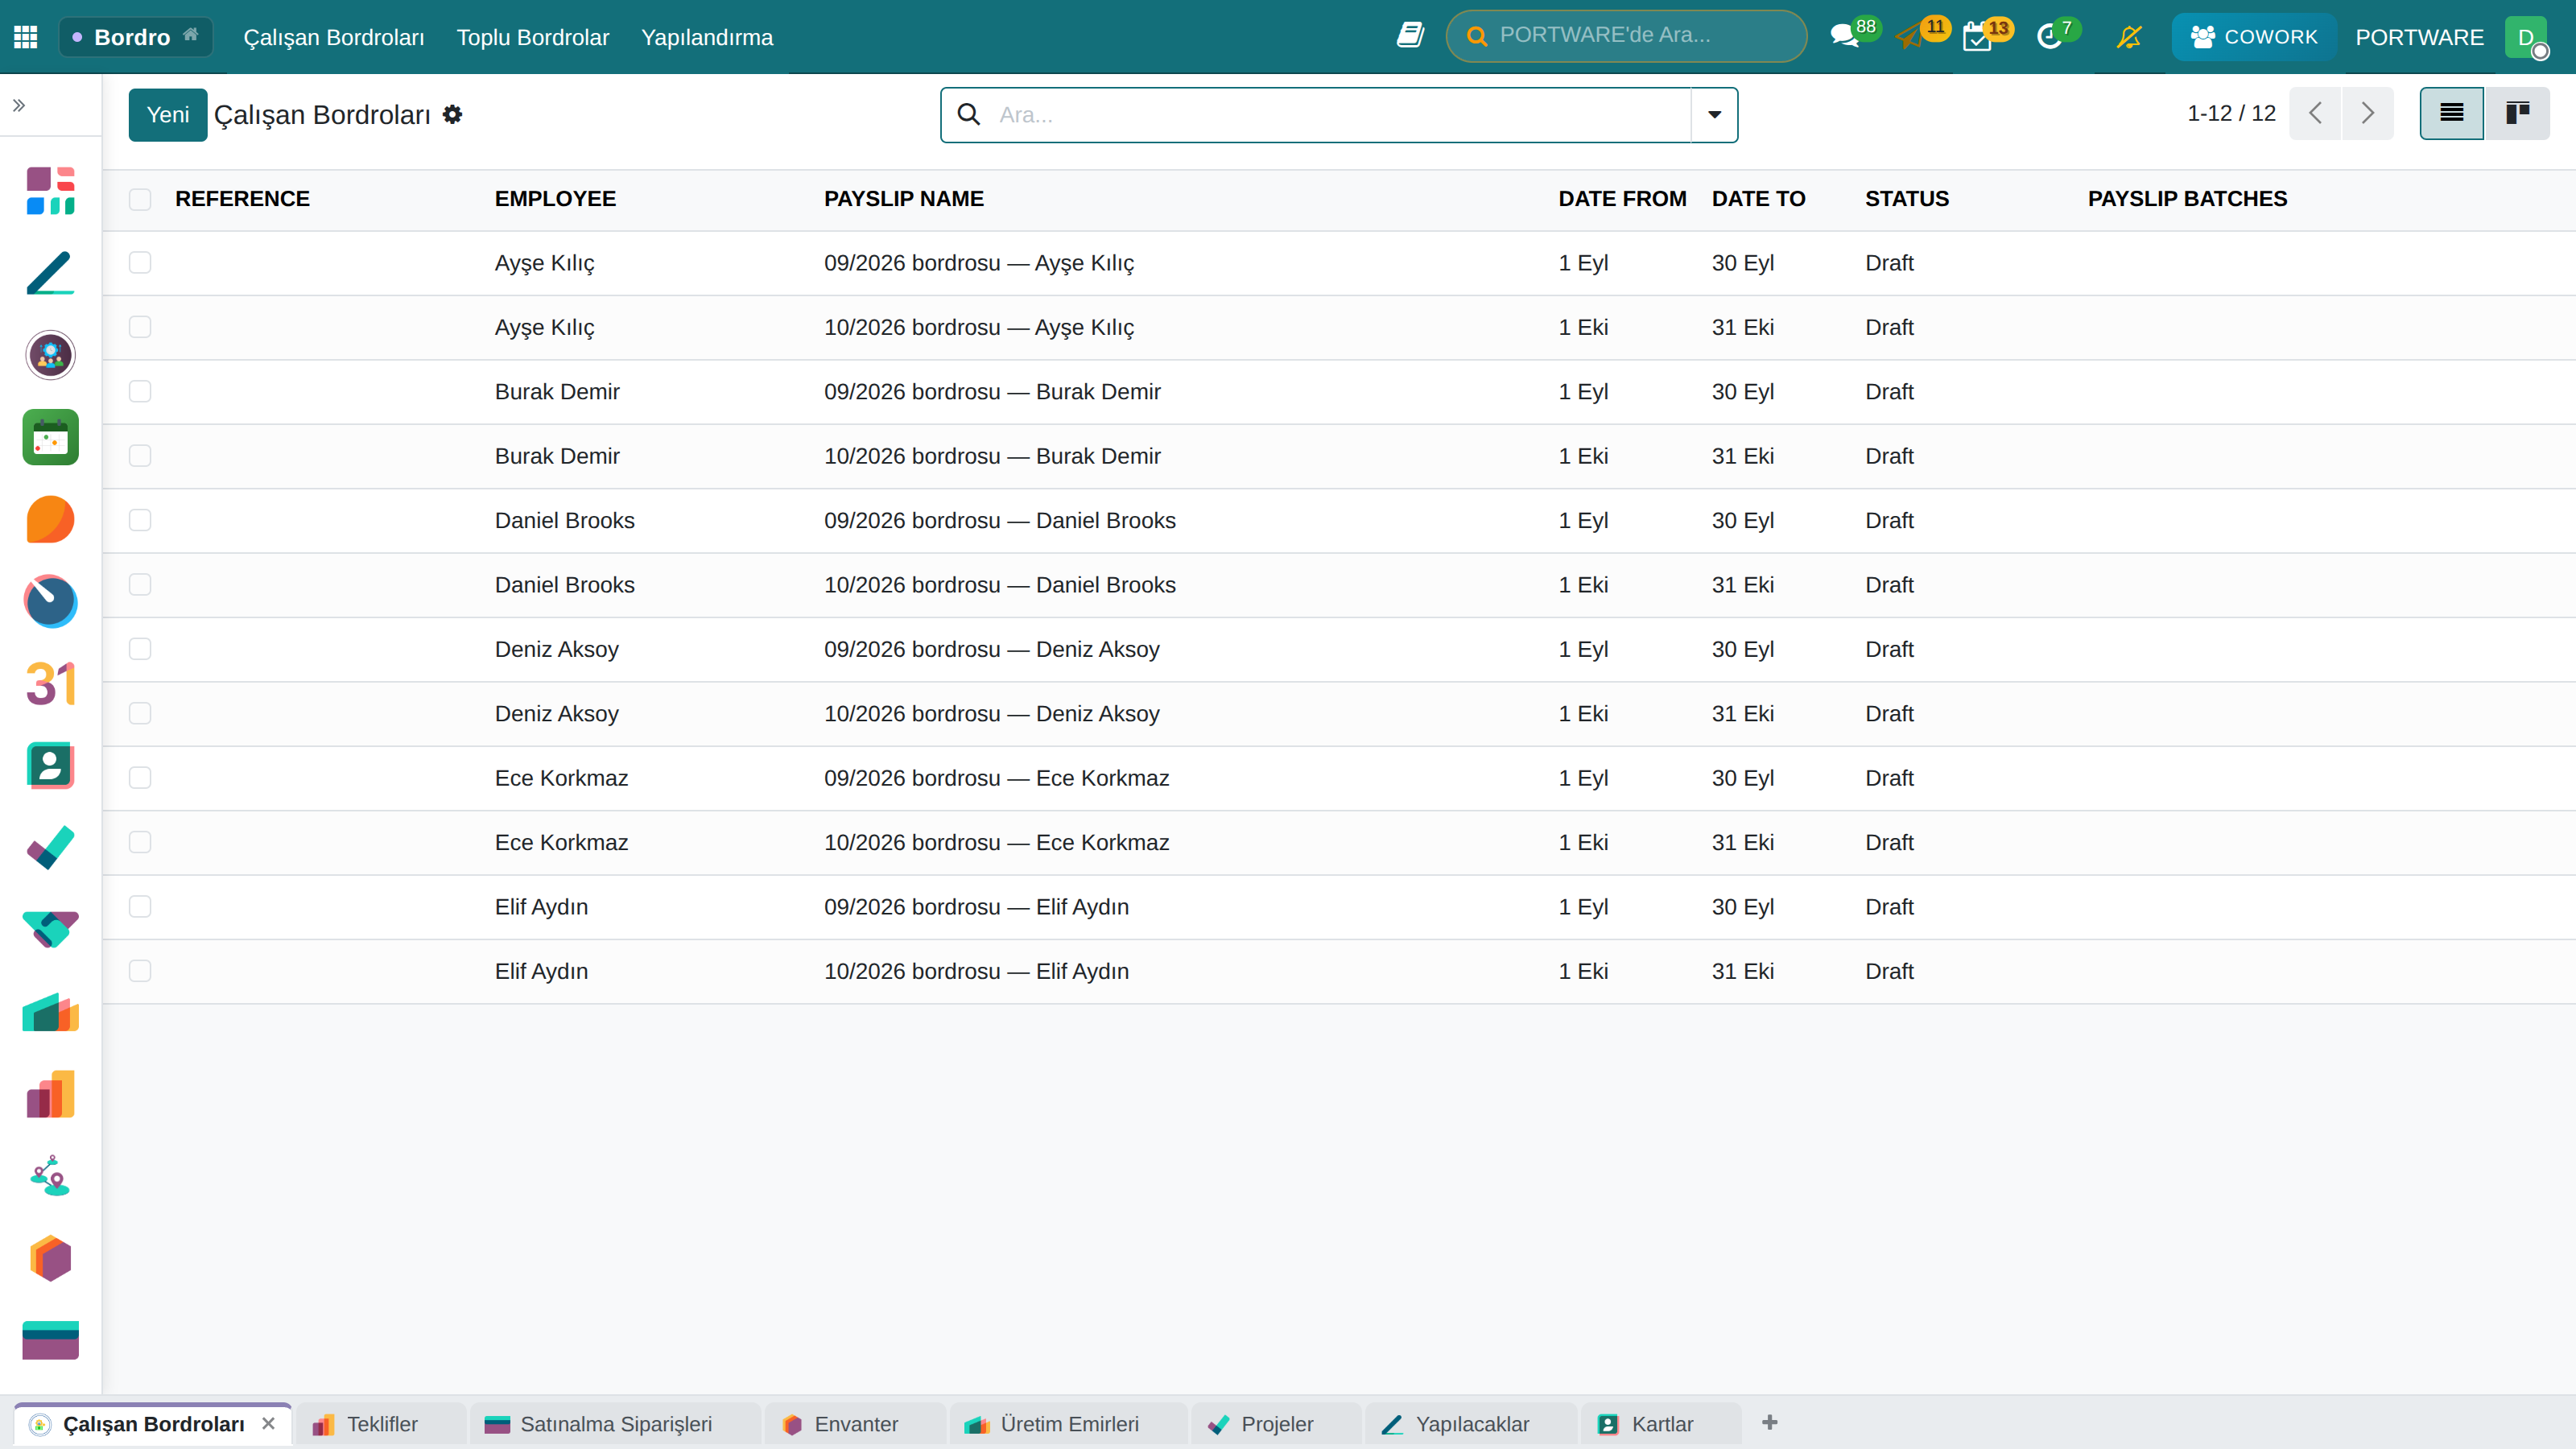Click the Yeni button
The width and height of the screenshot is (2576, 1449).
point(168,115)
